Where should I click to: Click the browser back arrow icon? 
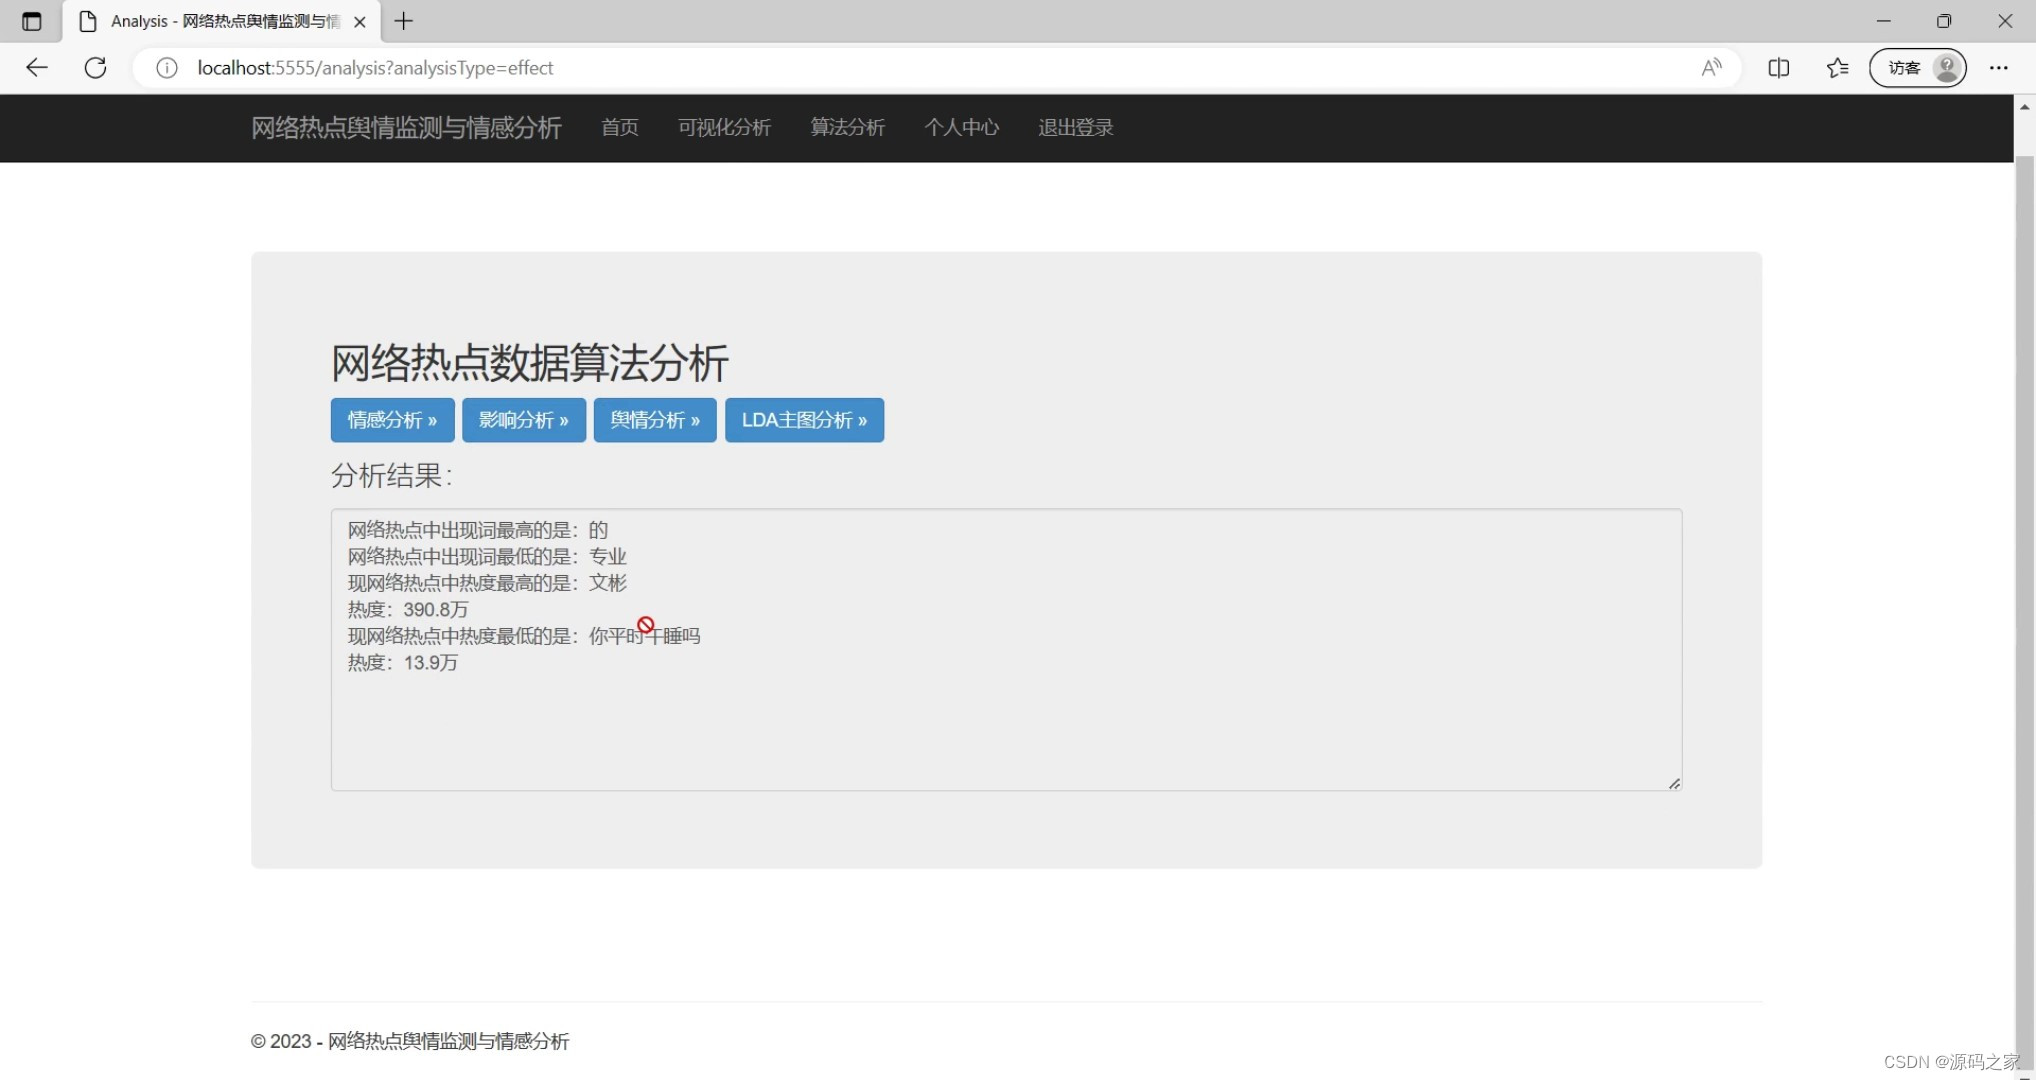click(x=37, y=67)
